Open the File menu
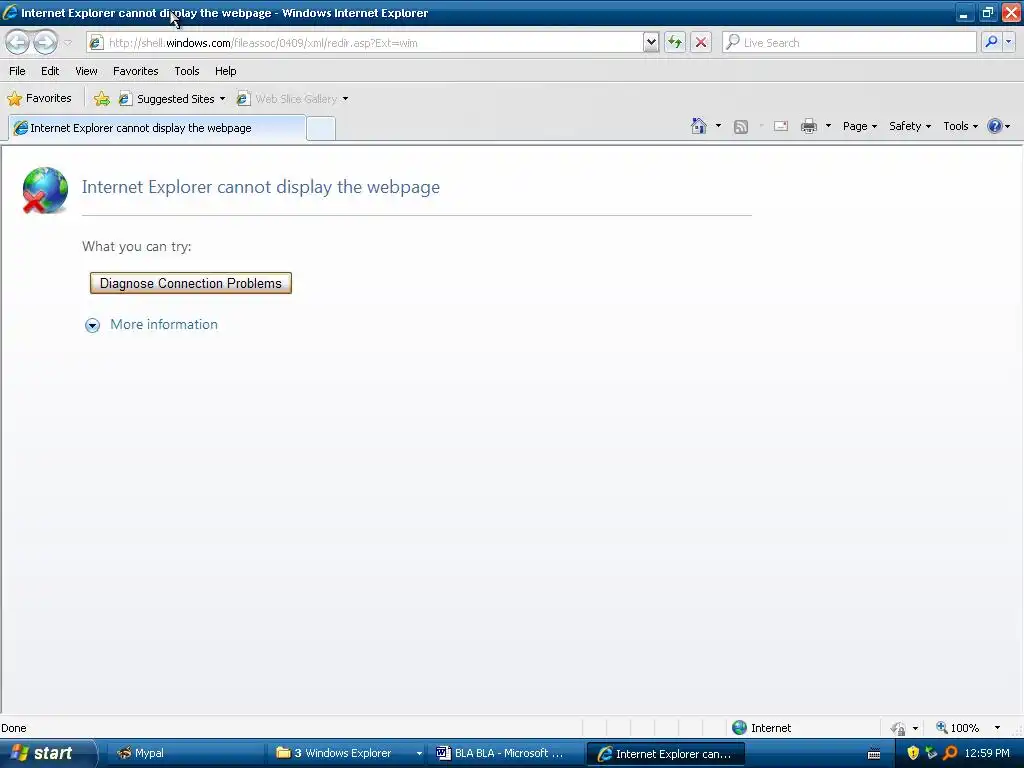 pyautogui.click(x=17, y=71)
